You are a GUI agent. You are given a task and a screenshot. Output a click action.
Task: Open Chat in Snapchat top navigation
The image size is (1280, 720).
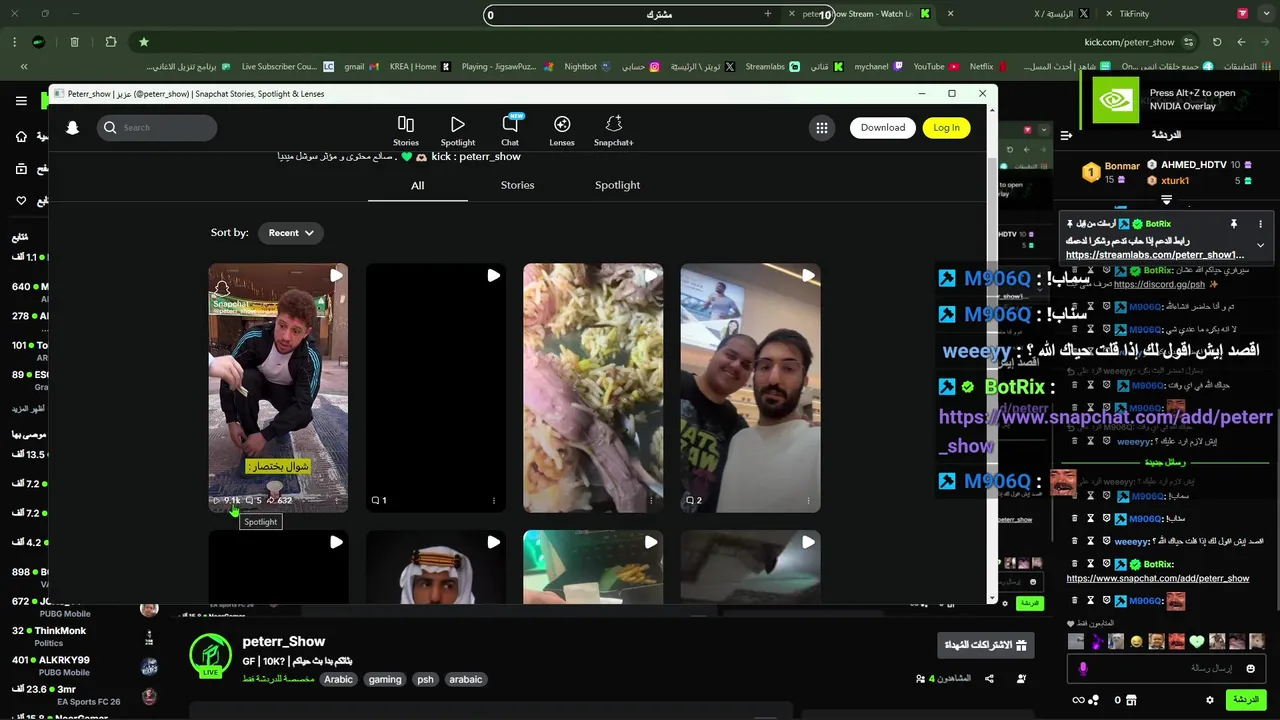pos(510,130)
